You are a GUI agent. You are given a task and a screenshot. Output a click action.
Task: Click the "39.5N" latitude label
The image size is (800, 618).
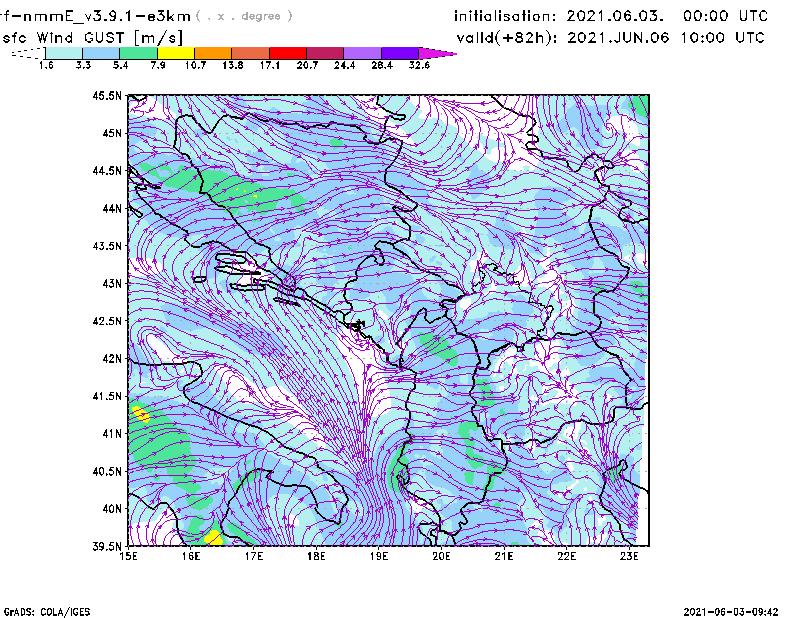tap(107, 547)
